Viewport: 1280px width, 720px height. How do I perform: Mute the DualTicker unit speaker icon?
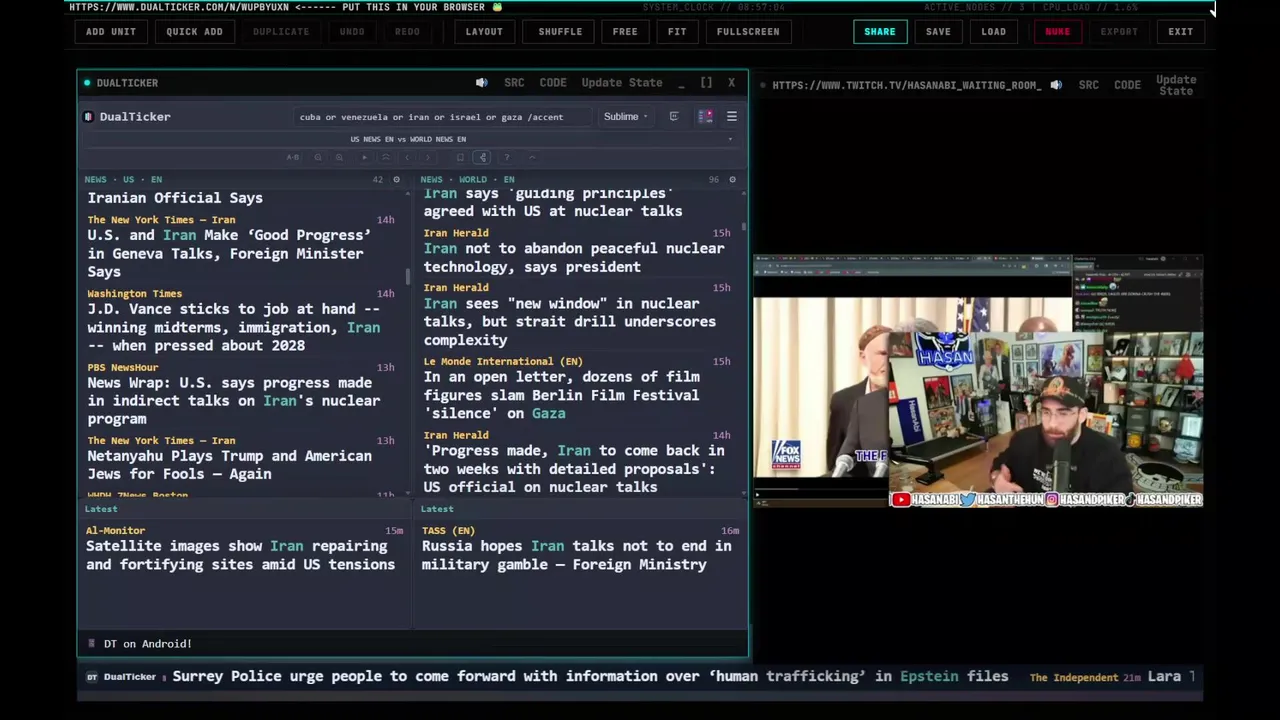(x=481, y=83)
